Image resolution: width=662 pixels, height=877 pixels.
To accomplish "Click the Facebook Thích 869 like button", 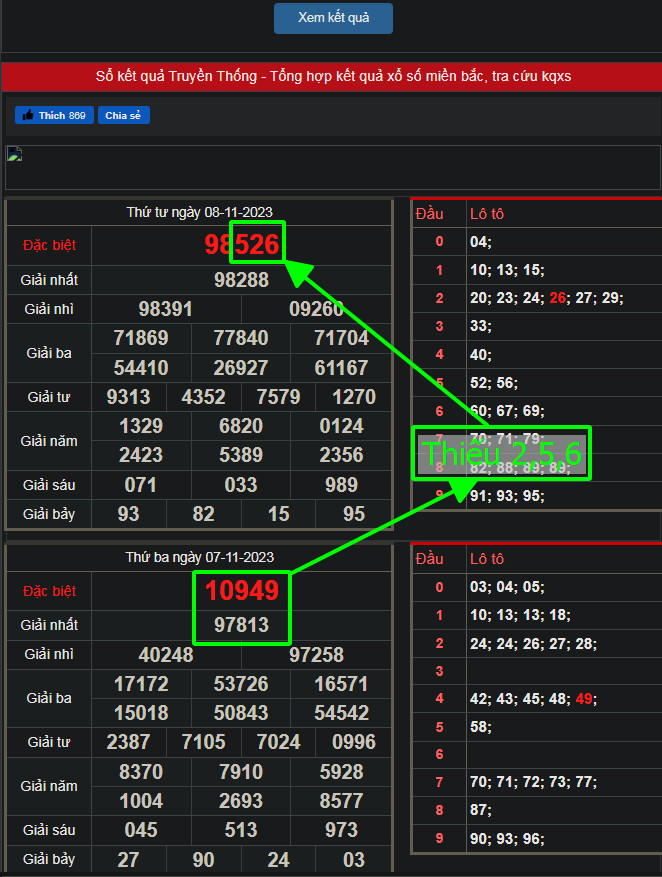I will point(54,115).
